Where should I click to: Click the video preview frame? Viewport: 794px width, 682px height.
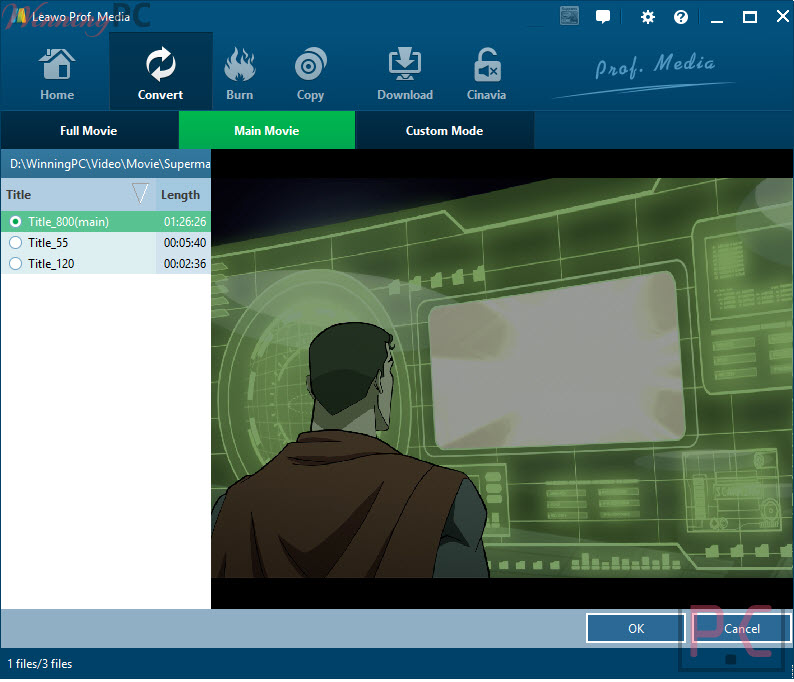(x=502, y=378)
